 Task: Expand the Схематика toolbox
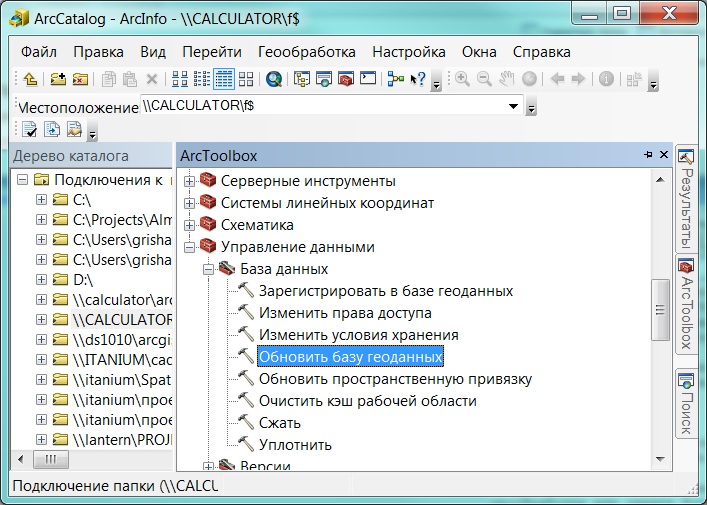coord(189,225)
